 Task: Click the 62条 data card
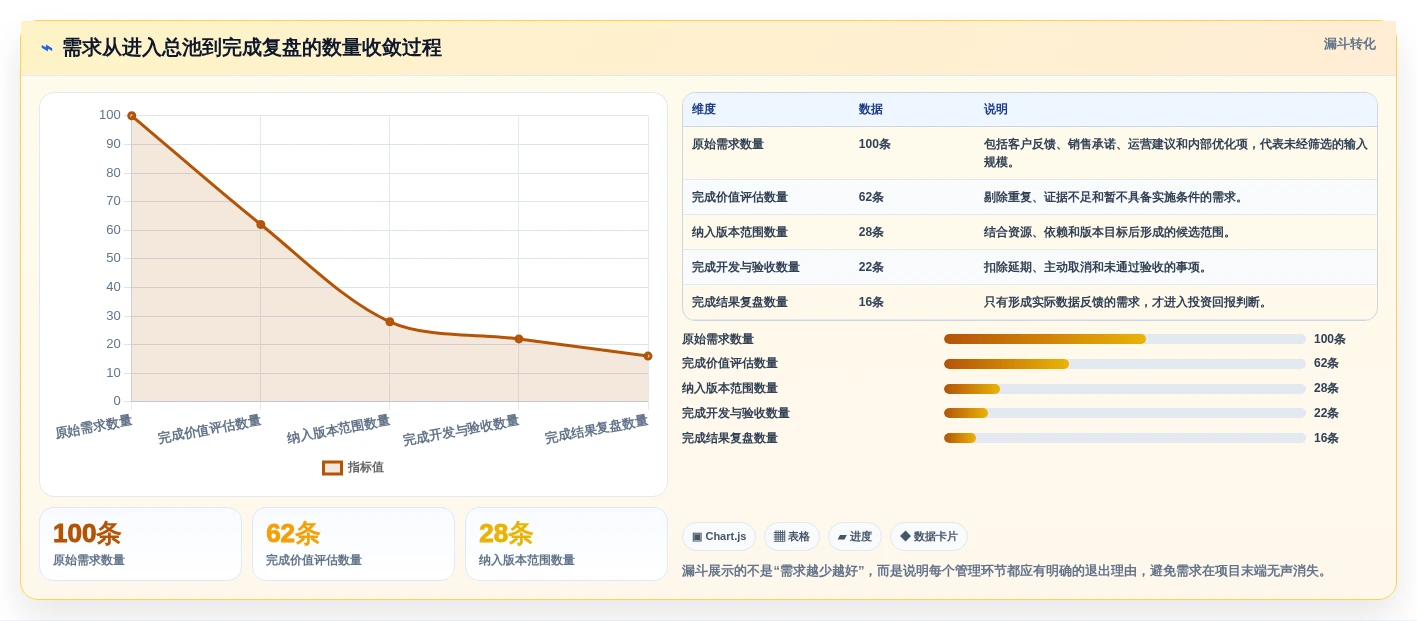pyautogui.click(x=353, y=544)
